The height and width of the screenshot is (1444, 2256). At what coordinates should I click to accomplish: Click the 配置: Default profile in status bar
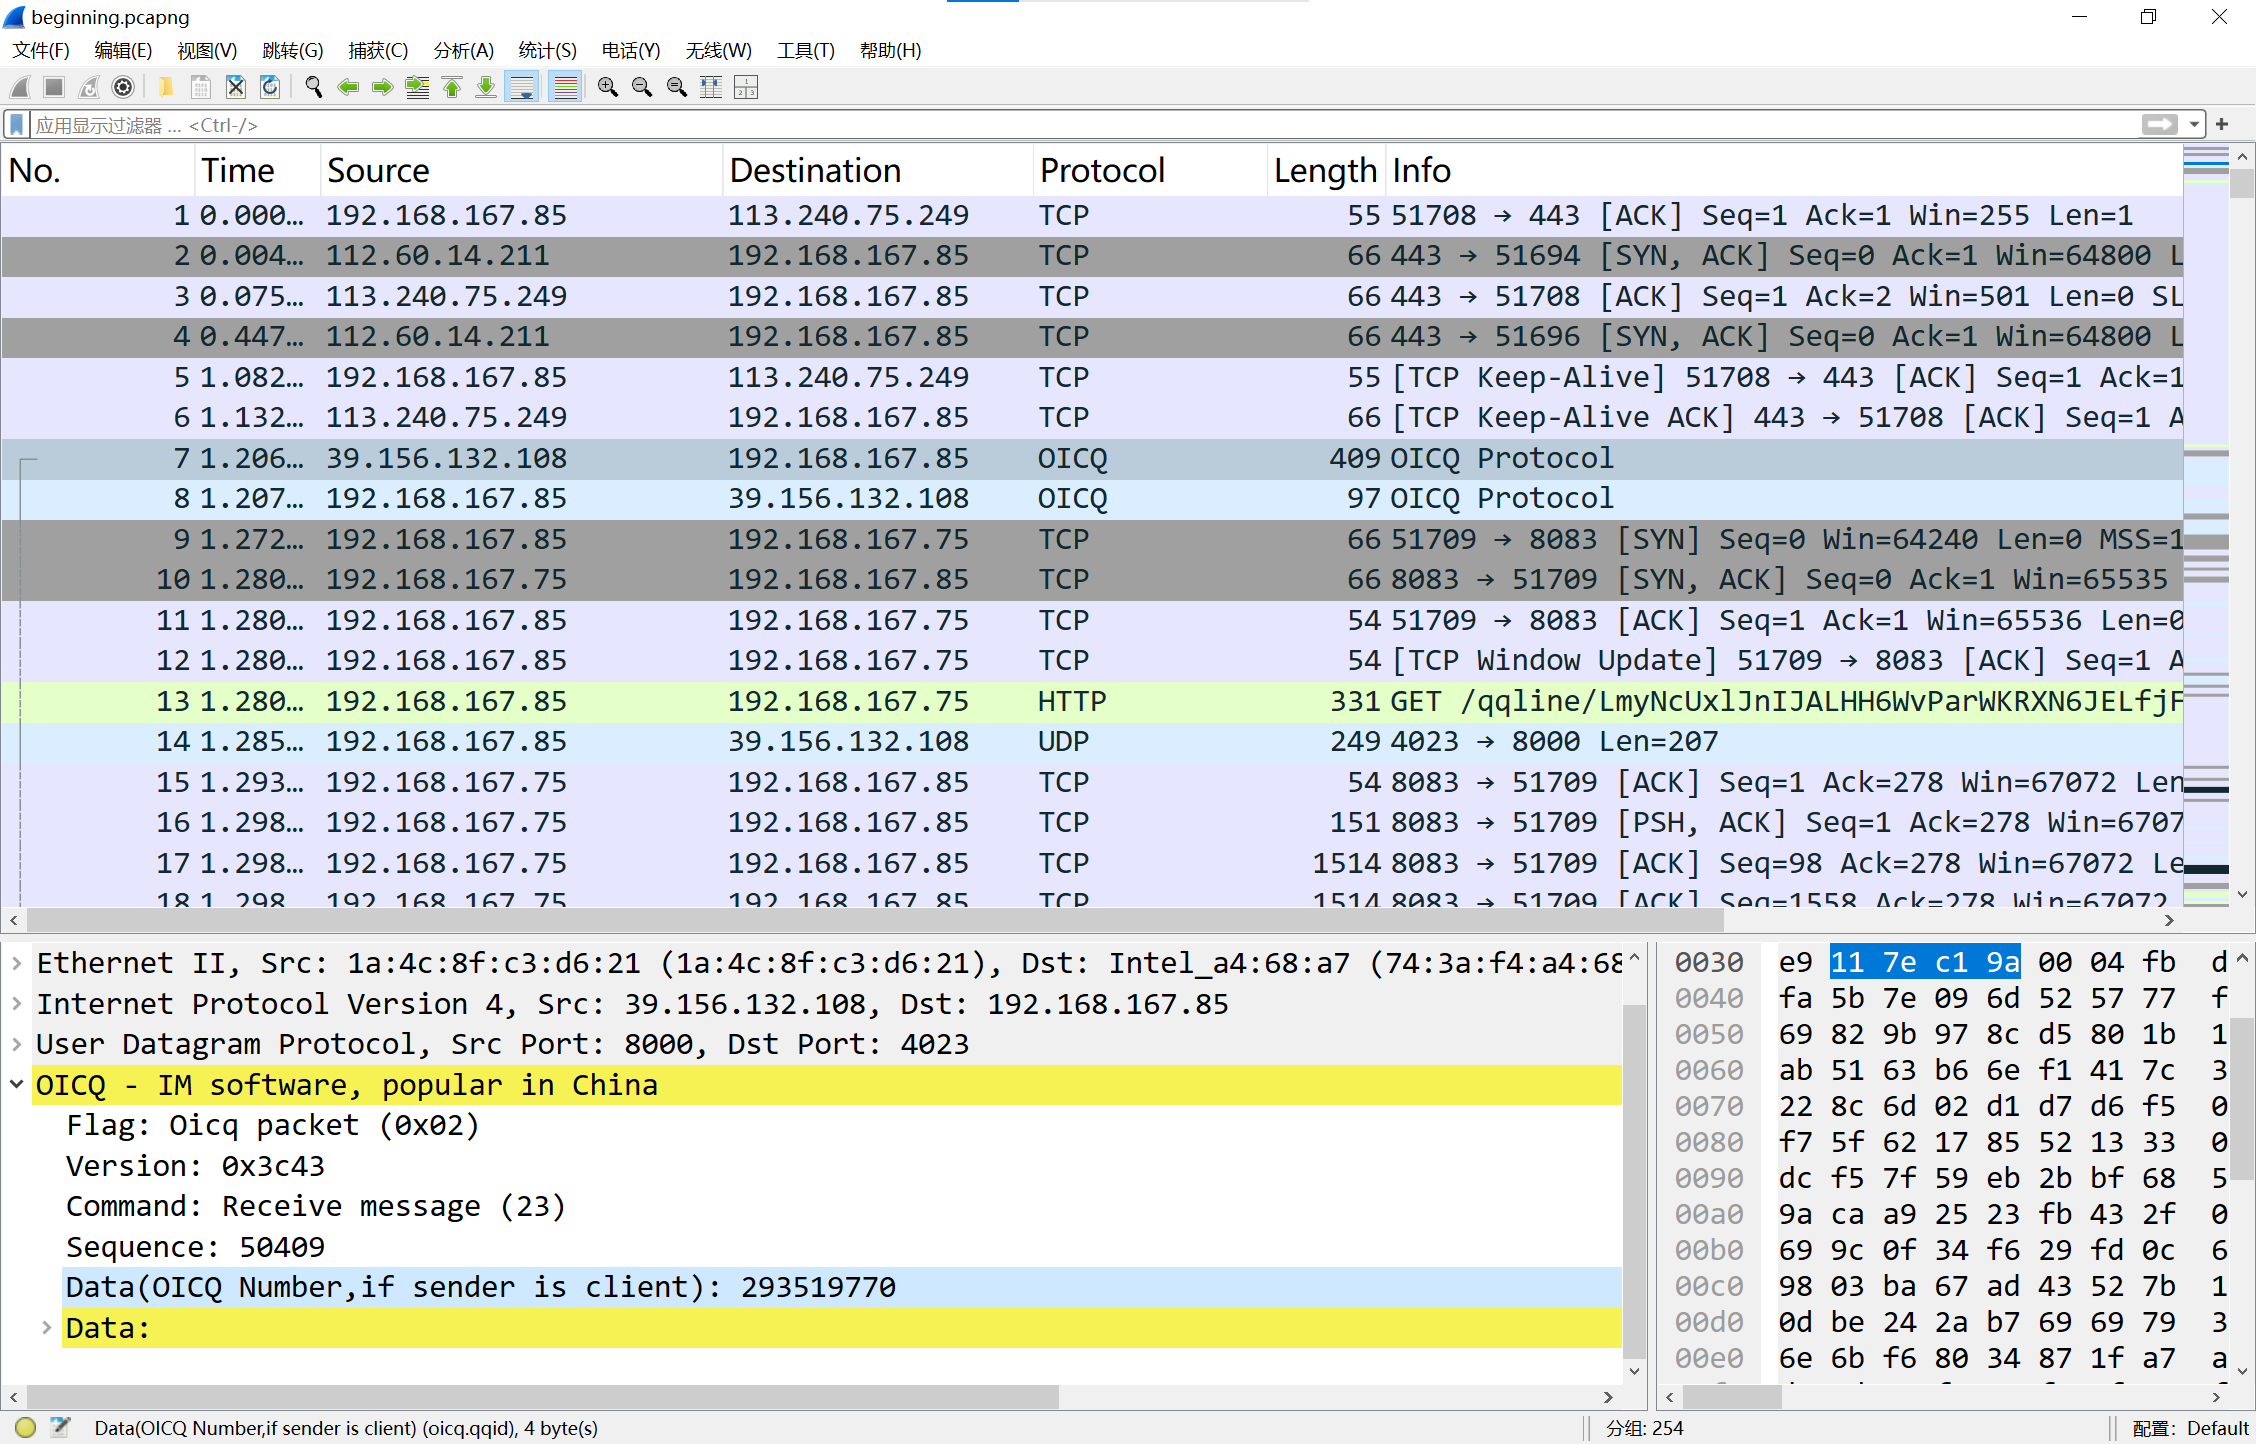click(x=2190, y=1428)
